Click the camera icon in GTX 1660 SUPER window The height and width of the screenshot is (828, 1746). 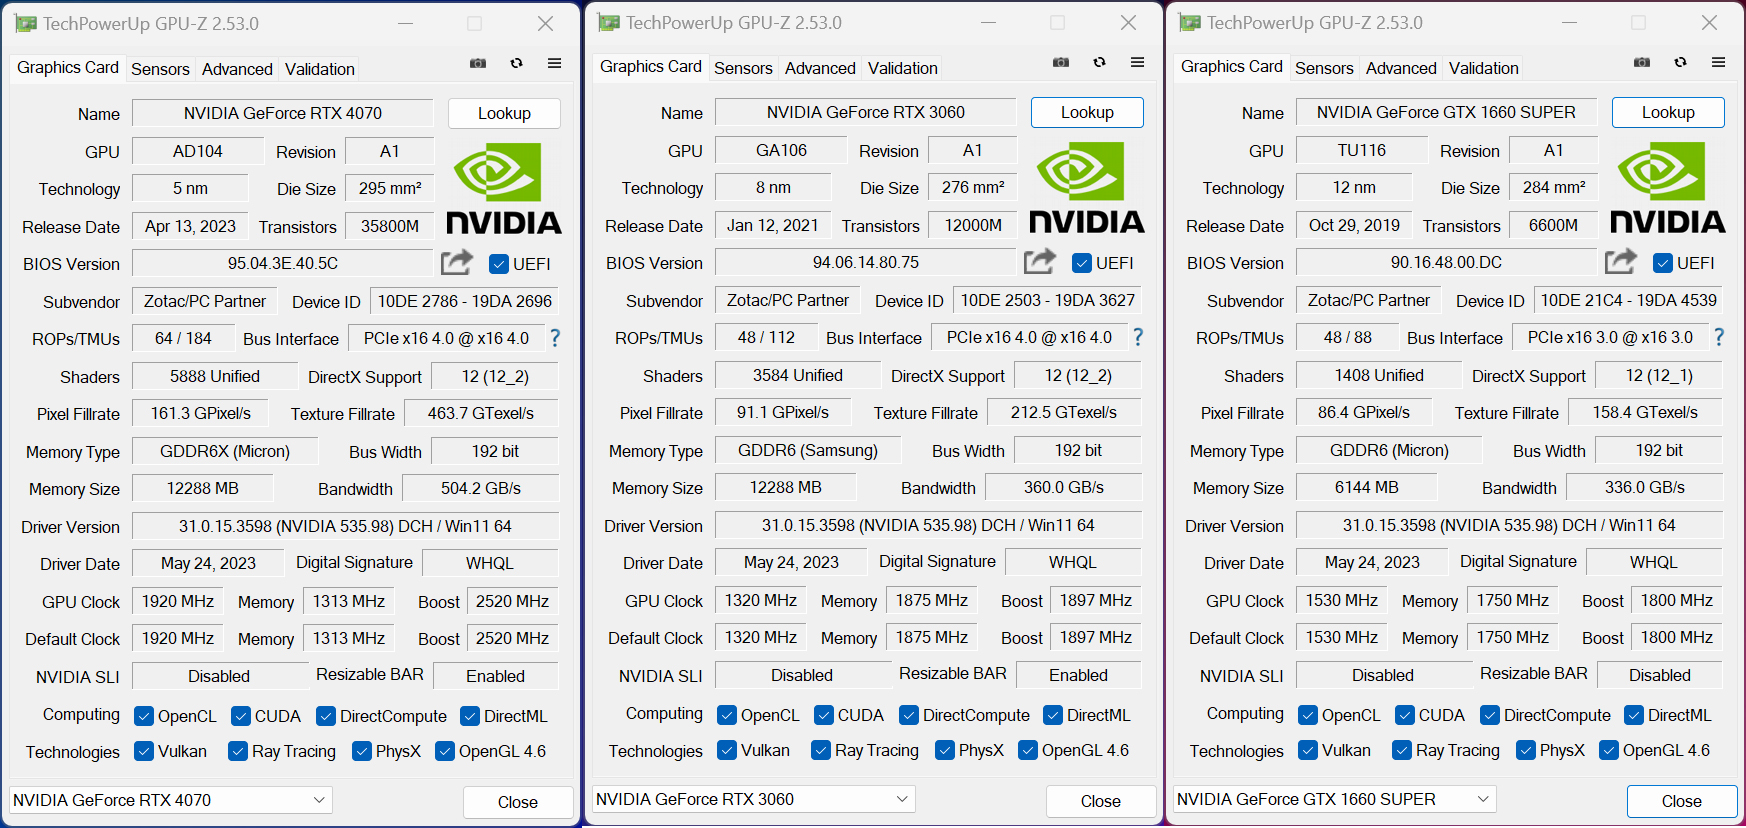(1642, 62)
